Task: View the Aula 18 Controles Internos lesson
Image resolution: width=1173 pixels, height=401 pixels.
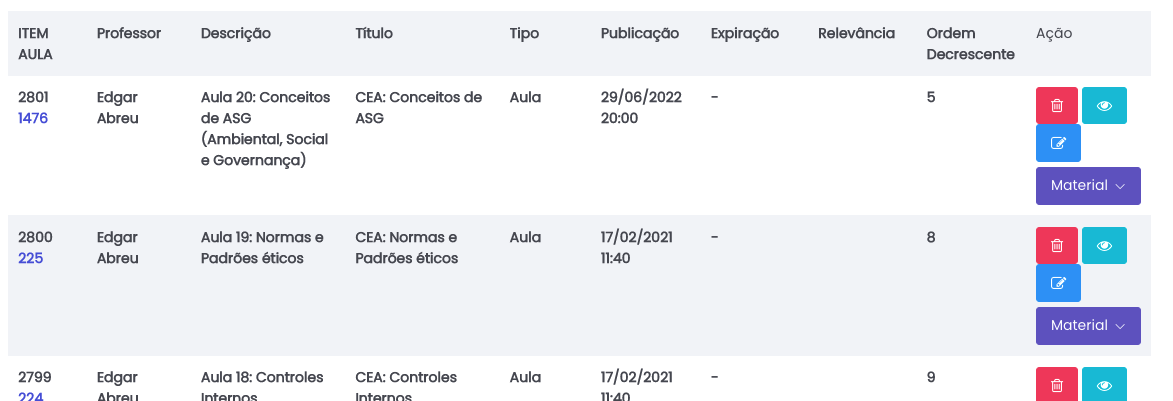Action: click(1104, 386)
